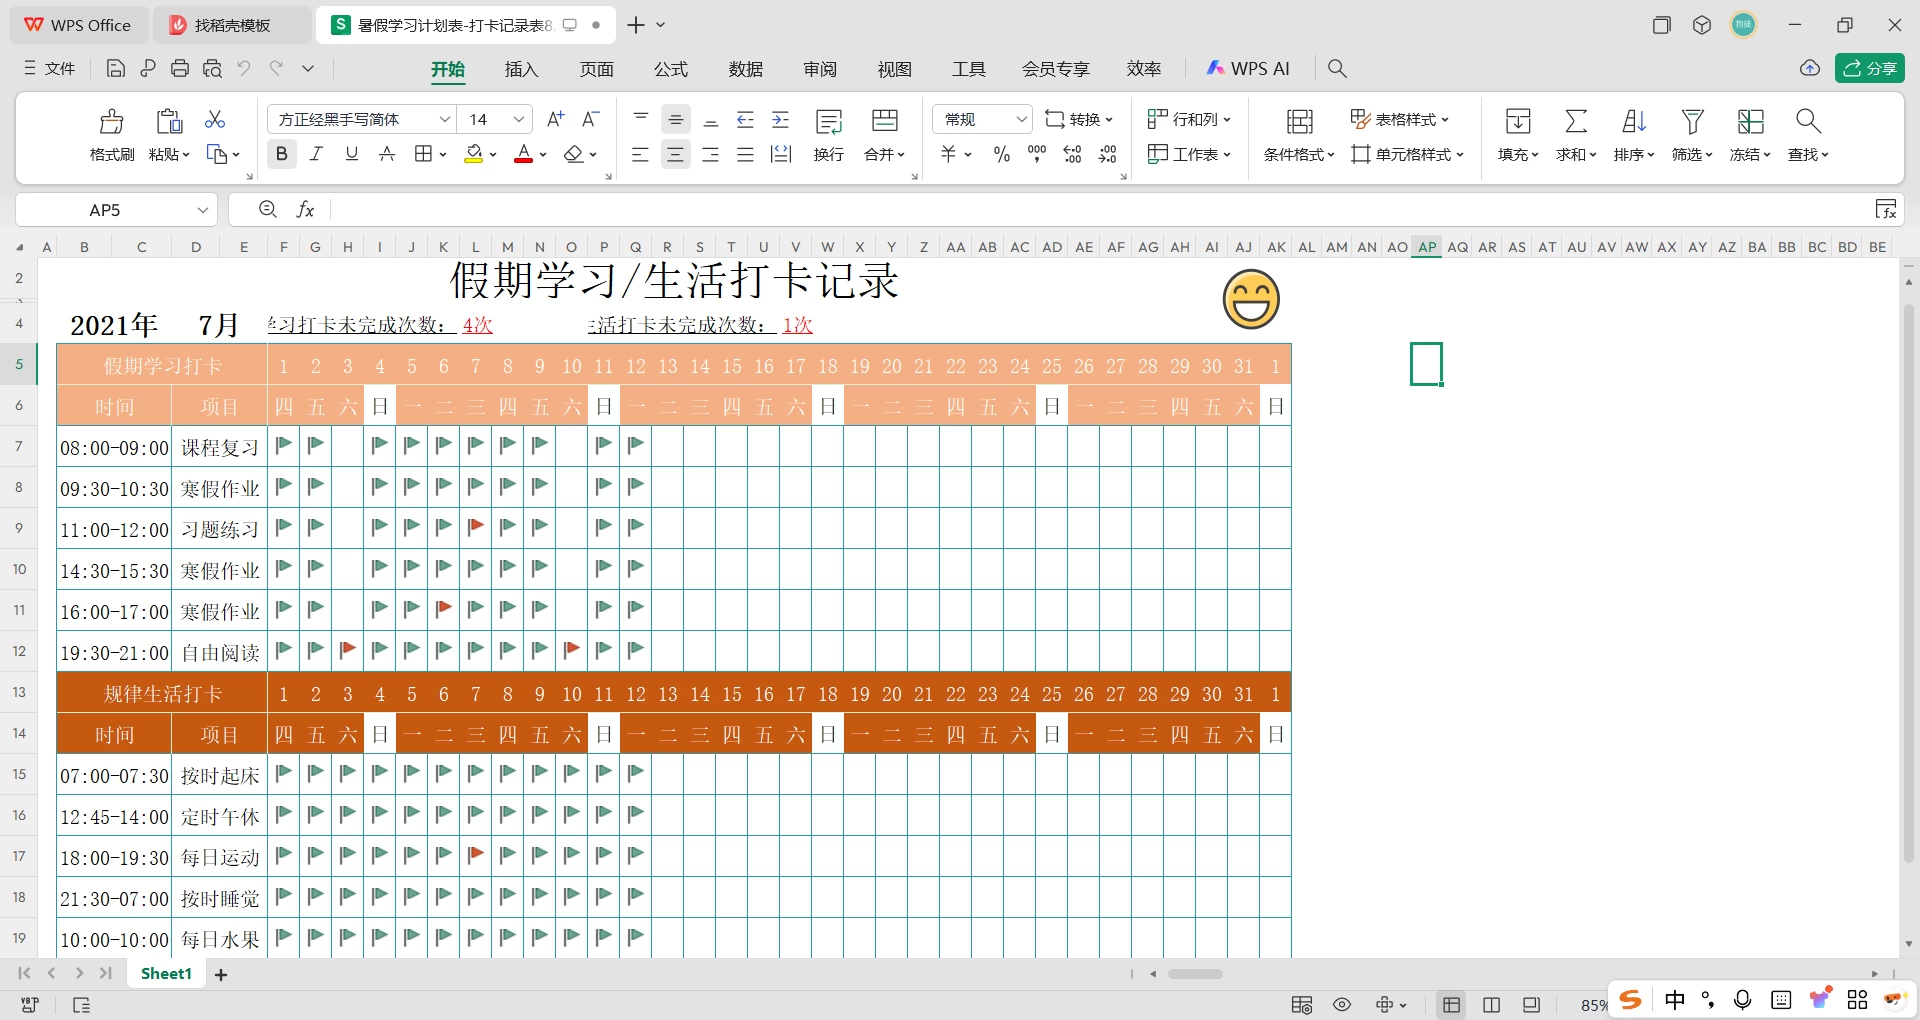Toggle center horizontal alignment
The height and width of the screenshot is (1020, 1920).
click(676, 154)
